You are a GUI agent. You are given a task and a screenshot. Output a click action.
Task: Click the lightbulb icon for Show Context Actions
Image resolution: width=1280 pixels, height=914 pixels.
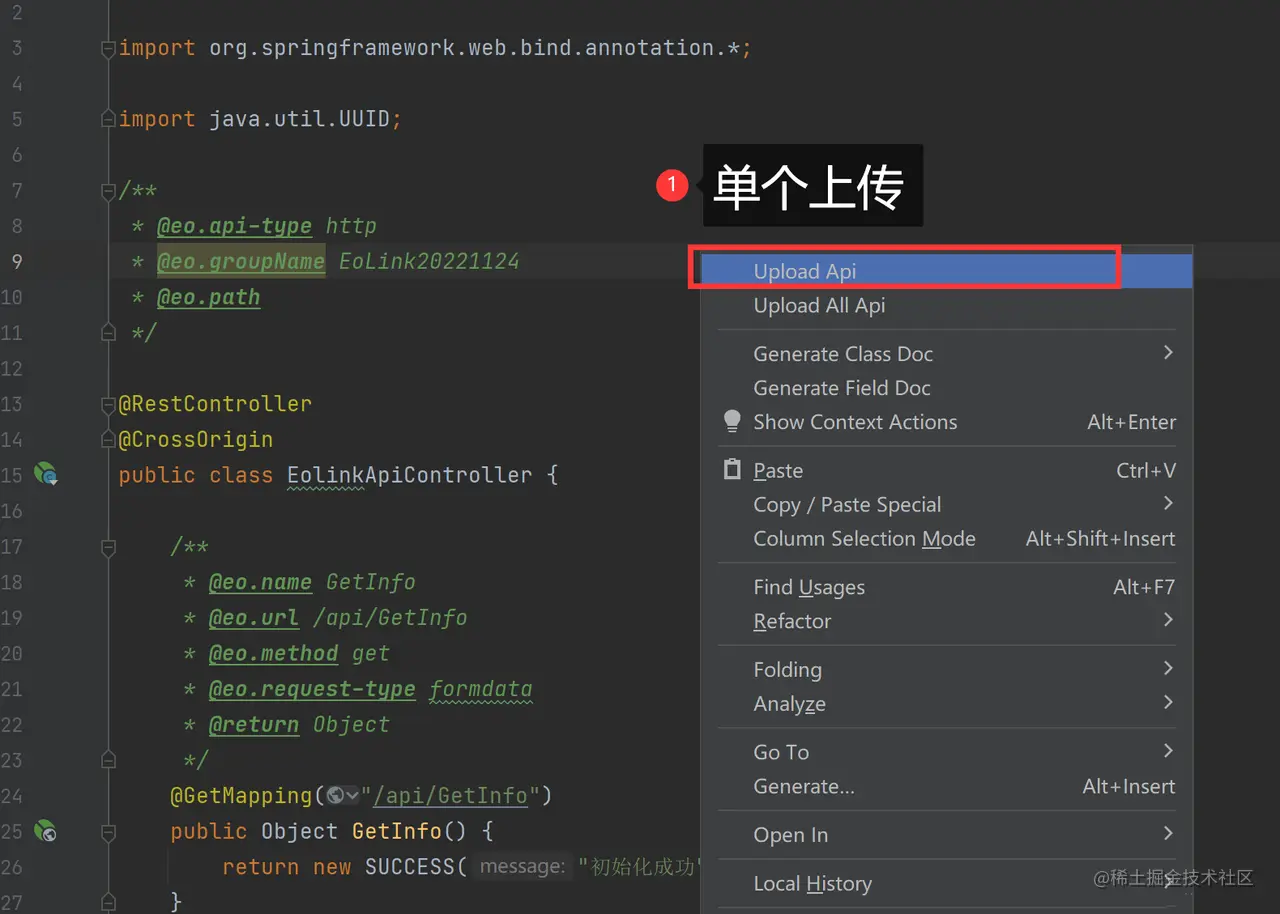pyautogui.click(x=732, y=422)
